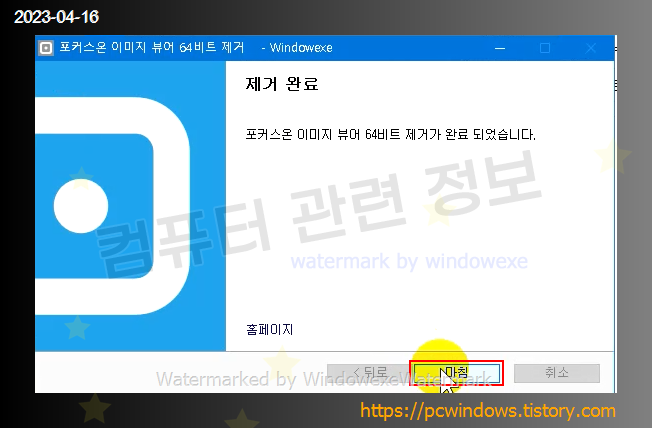Click the 마침 (Finish) button
Viewport: 652px width, 428px height.
tap(457, 373)
